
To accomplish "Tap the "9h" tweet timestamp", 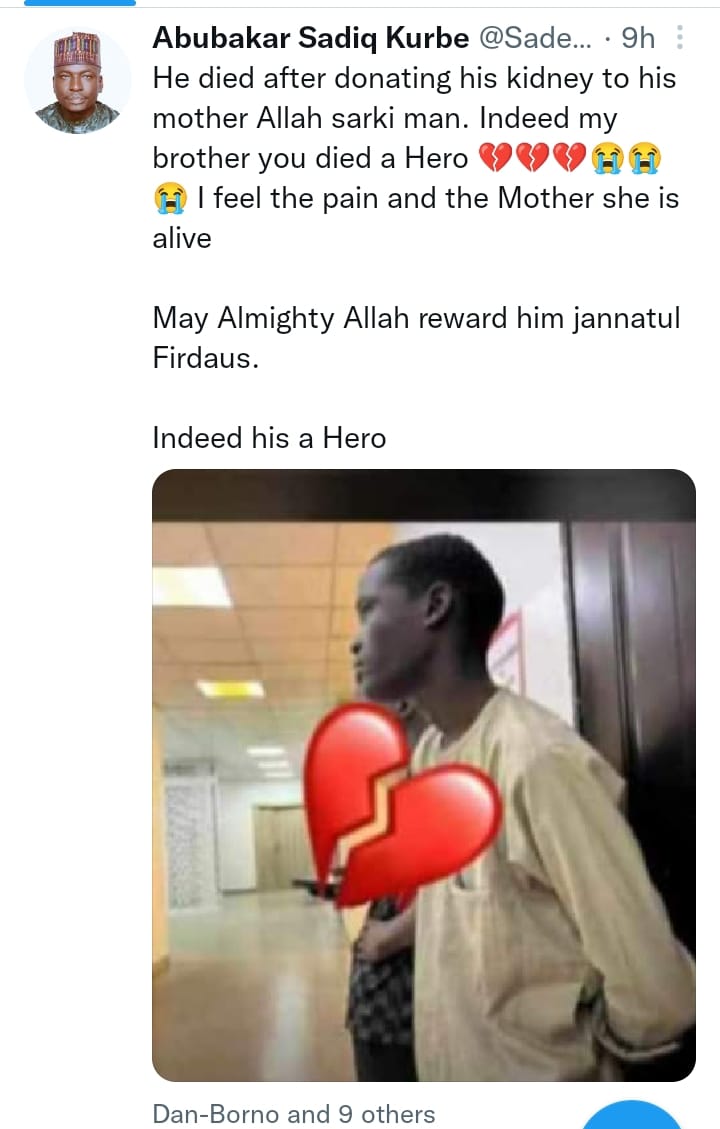I will [638, 38].
